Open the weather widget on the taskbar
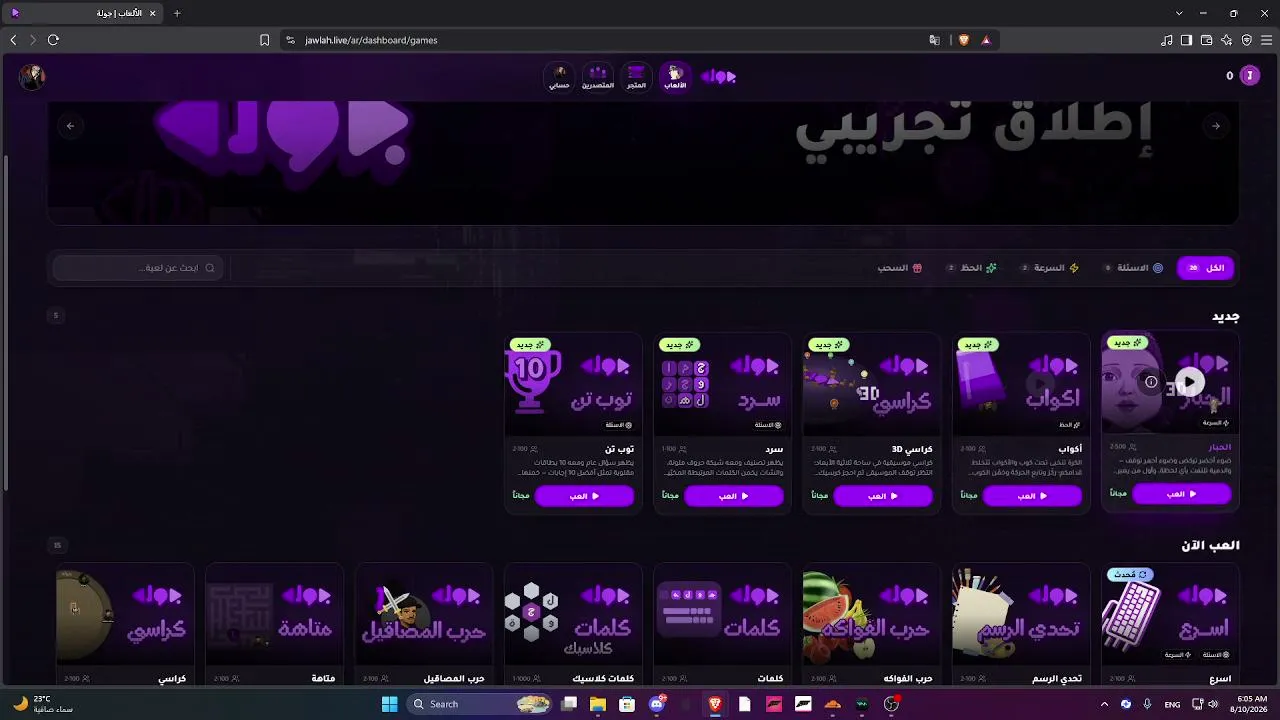The image size is (1280, 720). (42, 704)
